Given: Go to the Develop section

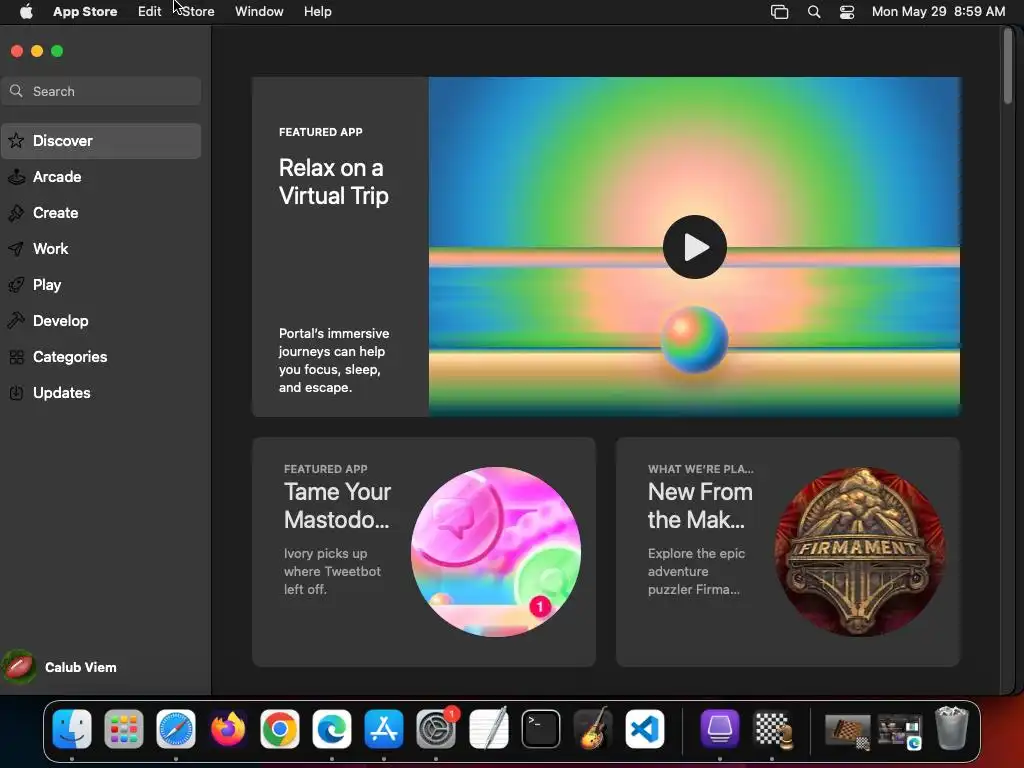Looking at the screenshot, I should click(x=101, y=321).
